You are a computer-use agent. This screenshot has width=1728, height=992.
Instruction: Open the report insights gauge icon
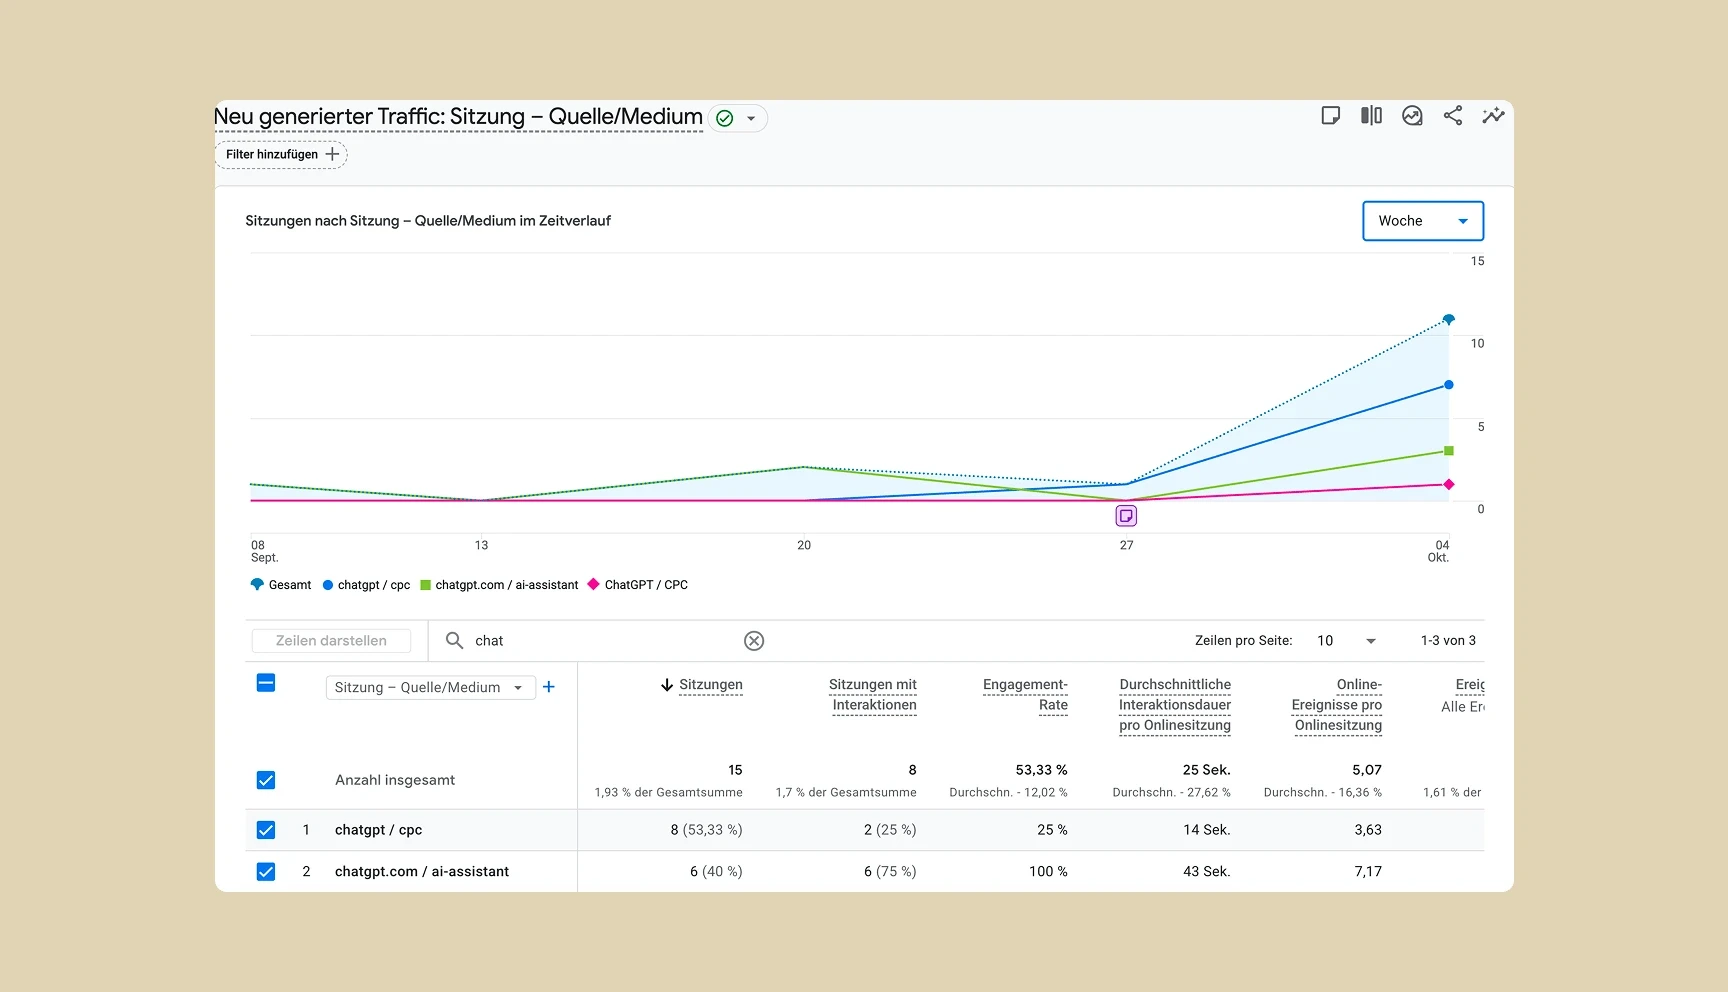[1412, 116]
